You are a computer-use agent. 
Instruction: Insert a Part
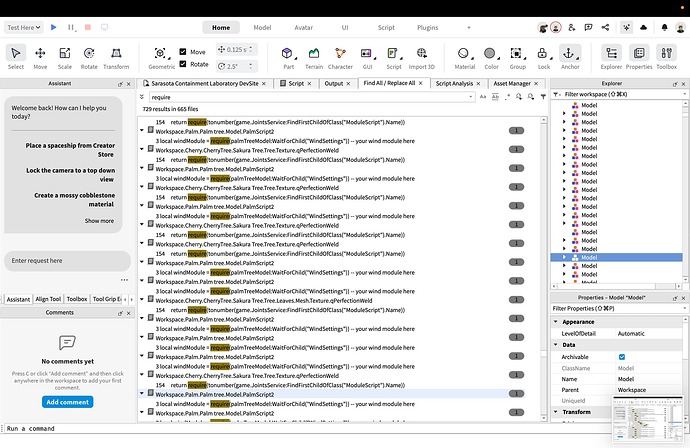(288, 58)
